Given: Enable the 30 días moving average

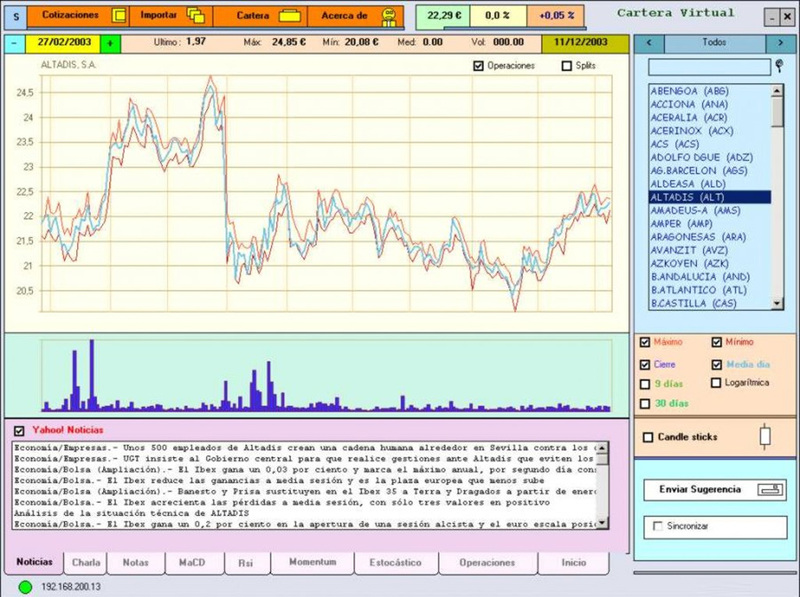Looking at the screenshot, I should [645, 404].
